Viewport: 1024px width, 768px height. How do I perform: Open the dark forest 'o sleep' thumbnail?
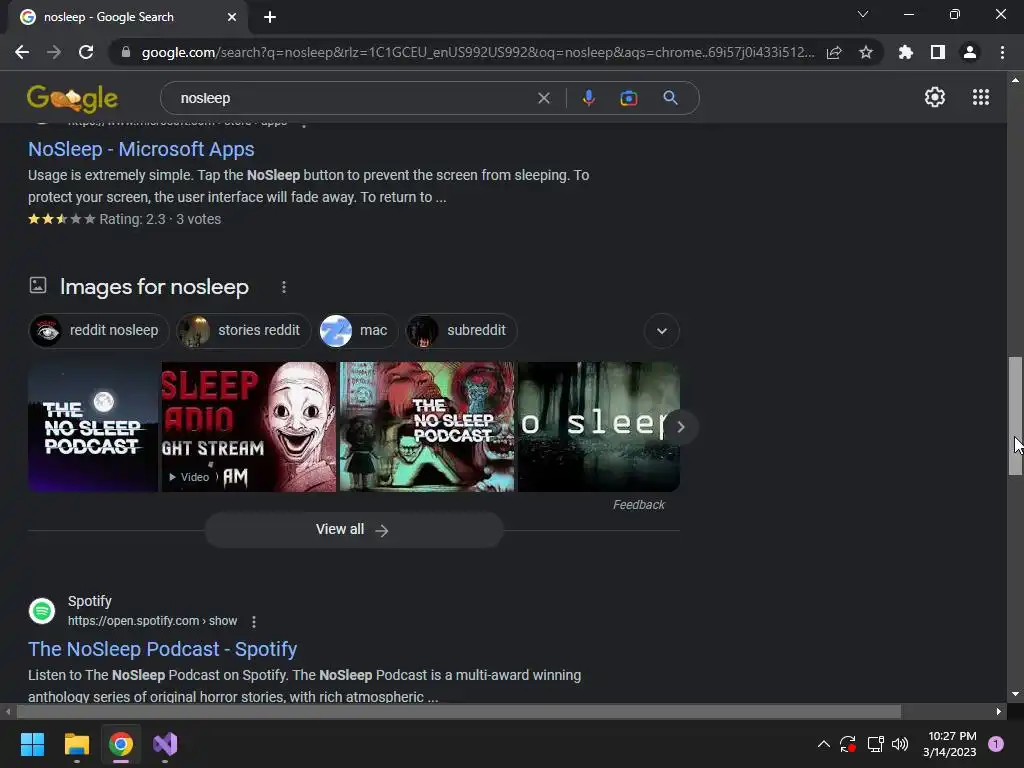click(x=599, y=426)
